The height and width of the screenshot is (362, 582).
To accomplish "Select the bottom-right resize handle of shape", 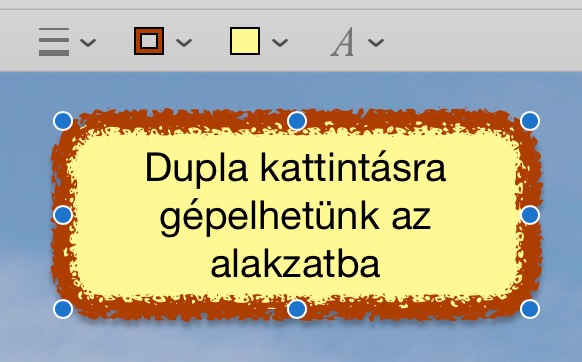I will point(530,309).
